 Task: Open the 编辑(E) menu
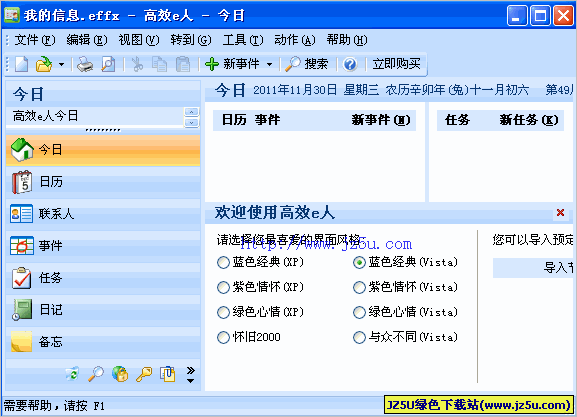(x=87, y=40)
